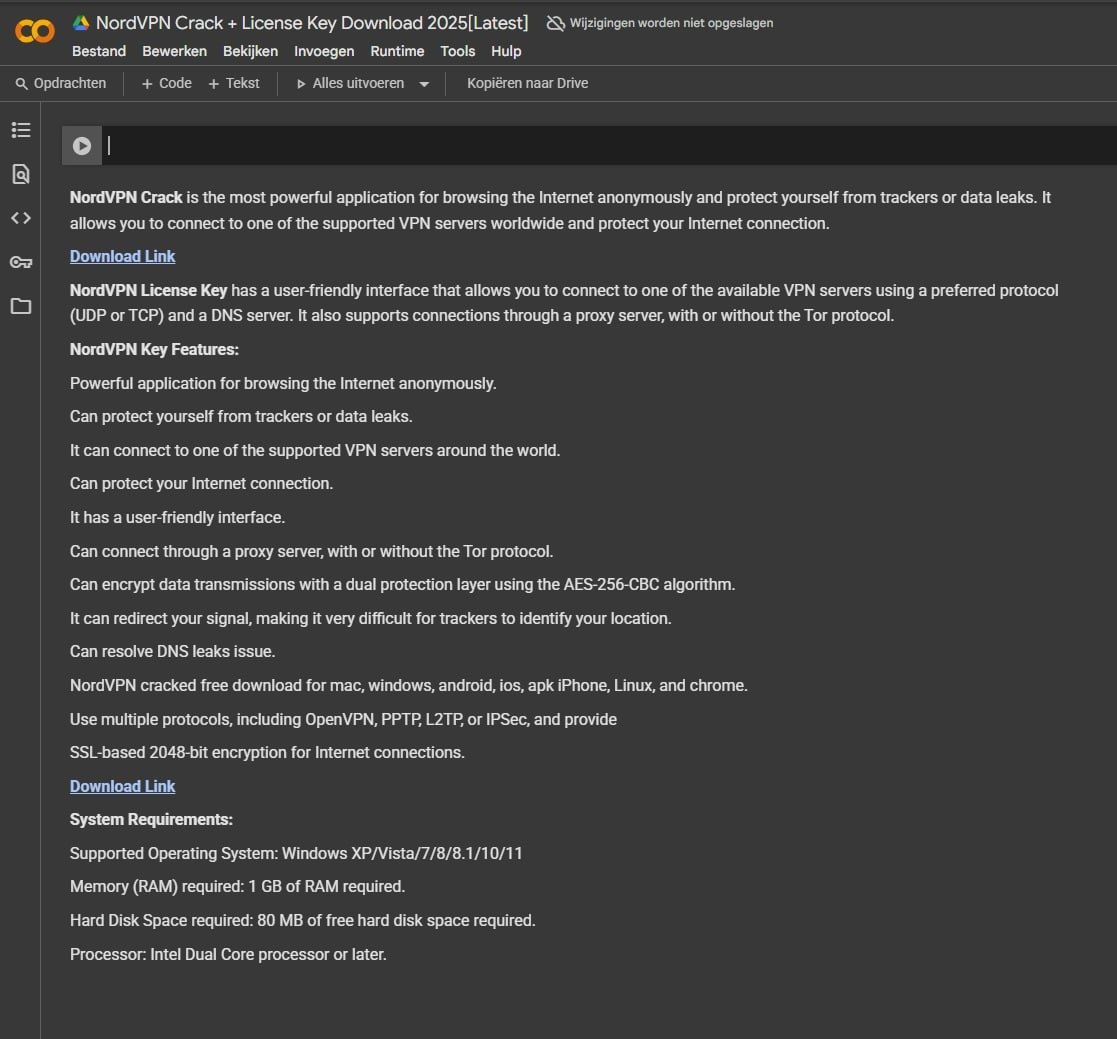
Task: Open the secrets key sidebar icon
Action: 21,262
